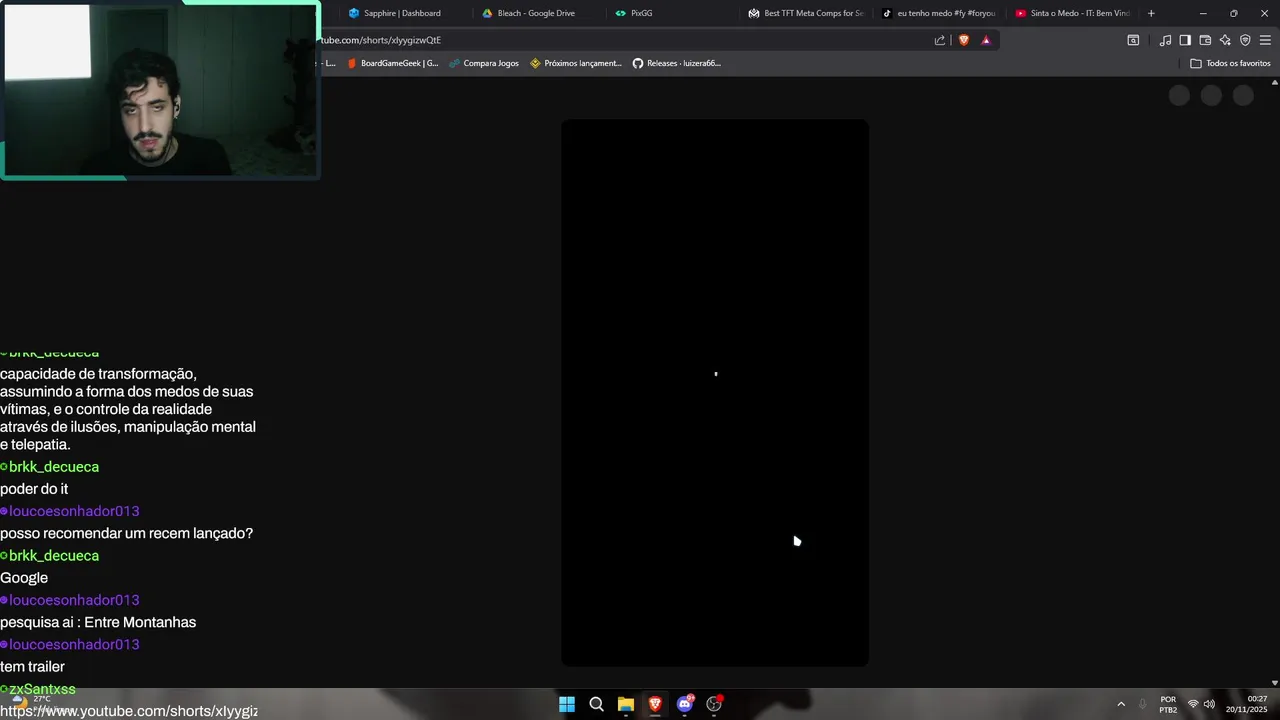Toggle the browser sidebar panel icon
This screenshot has height=720, width=1280.
tap(1185, 40)
